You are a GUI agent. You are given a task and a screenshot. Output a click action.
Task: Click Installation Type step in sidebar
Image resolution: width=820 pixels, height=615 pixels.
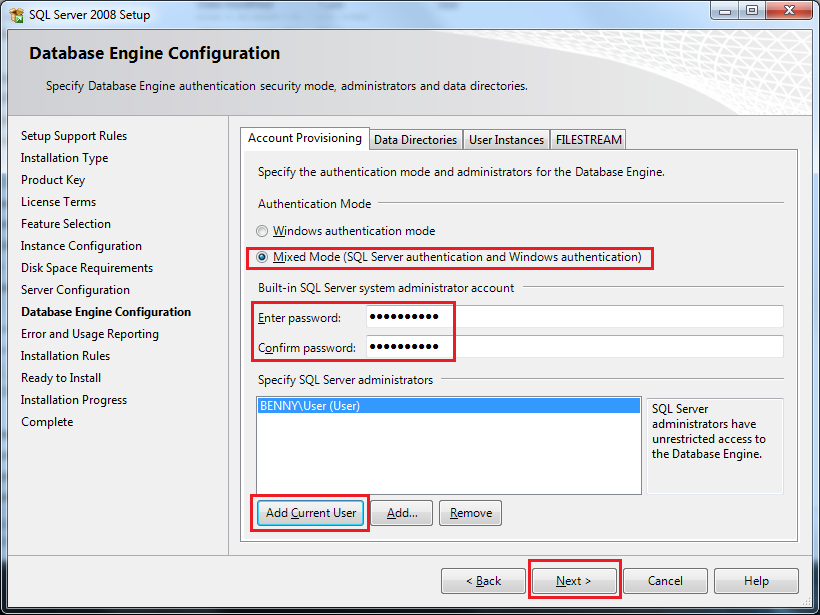tap(64, 158)
